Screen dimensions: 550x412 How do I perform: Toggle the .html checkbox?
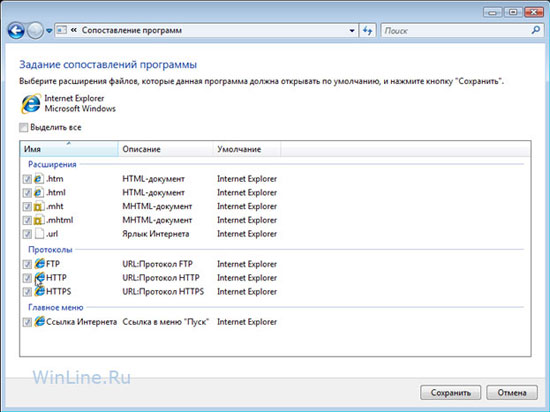tap(27, 193)
